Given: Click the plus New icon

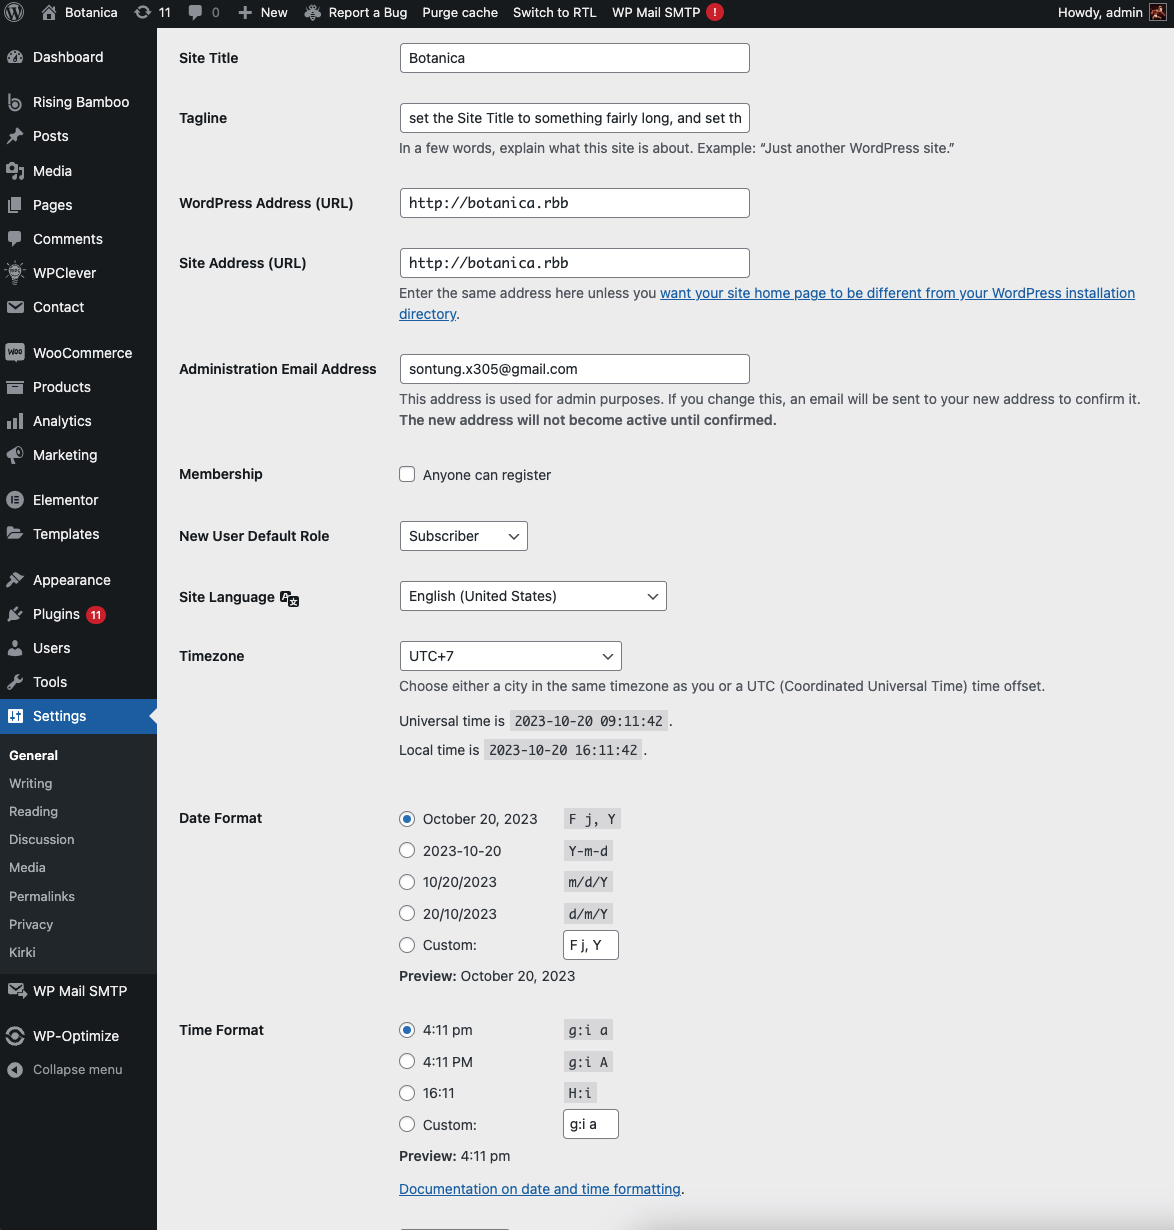Looking at the screenshot, I should 245,13.
